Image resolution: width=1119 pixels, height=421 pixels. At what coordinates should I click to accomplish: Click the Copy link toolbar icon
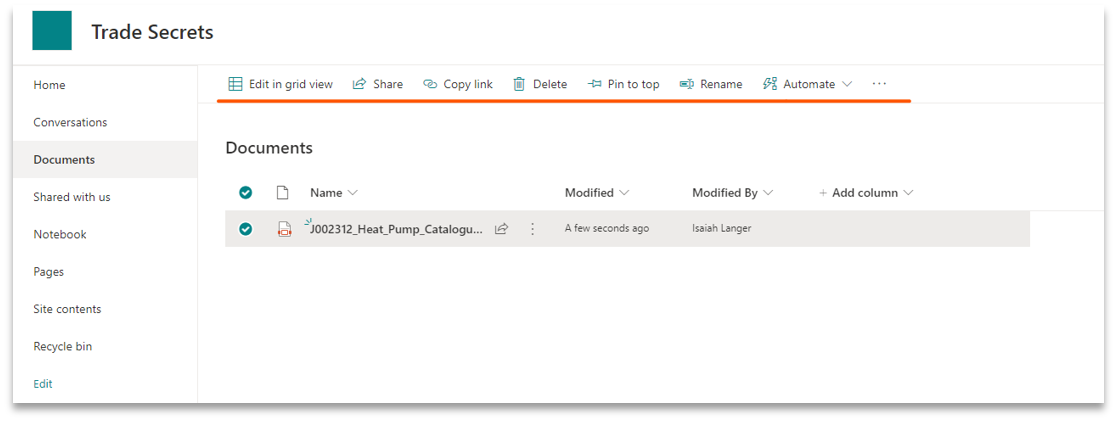430,84
